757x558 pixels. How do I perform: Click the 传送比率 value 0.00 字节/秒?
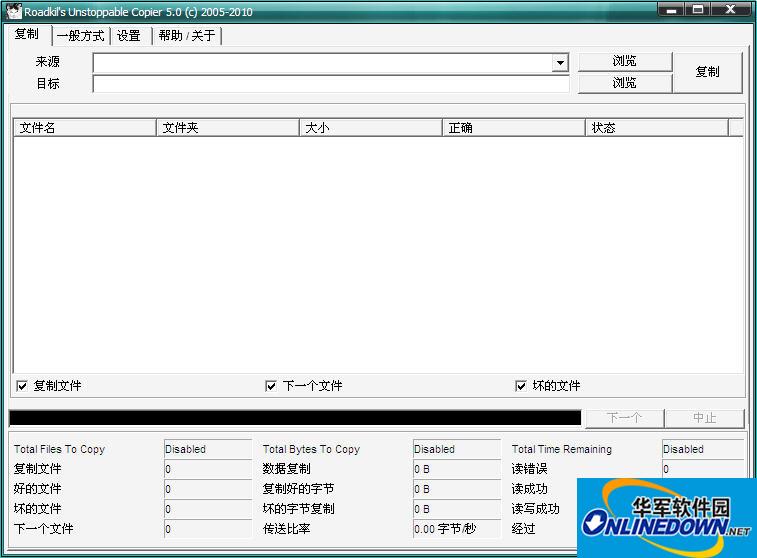pyautogui.click(x=457, y=529)
